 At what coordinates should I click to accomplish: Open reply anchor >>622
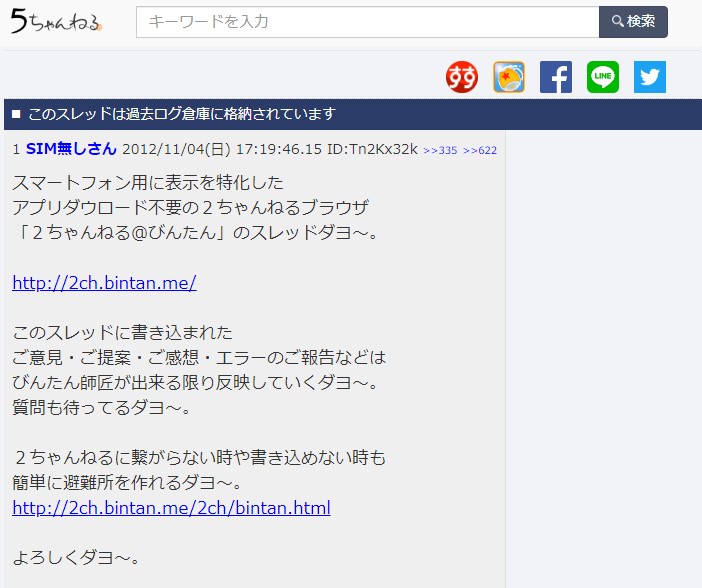480,150
